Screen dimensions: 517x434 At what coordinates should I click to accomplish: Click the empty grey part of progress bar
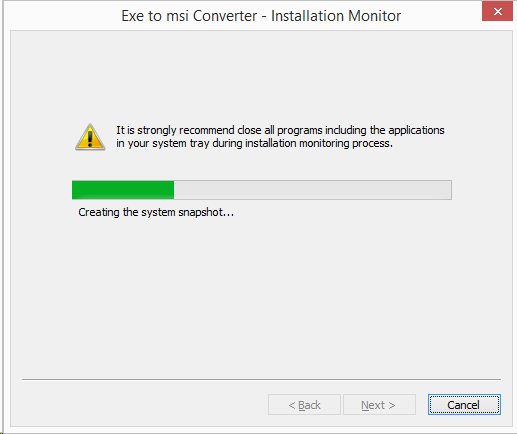(313, 190)
